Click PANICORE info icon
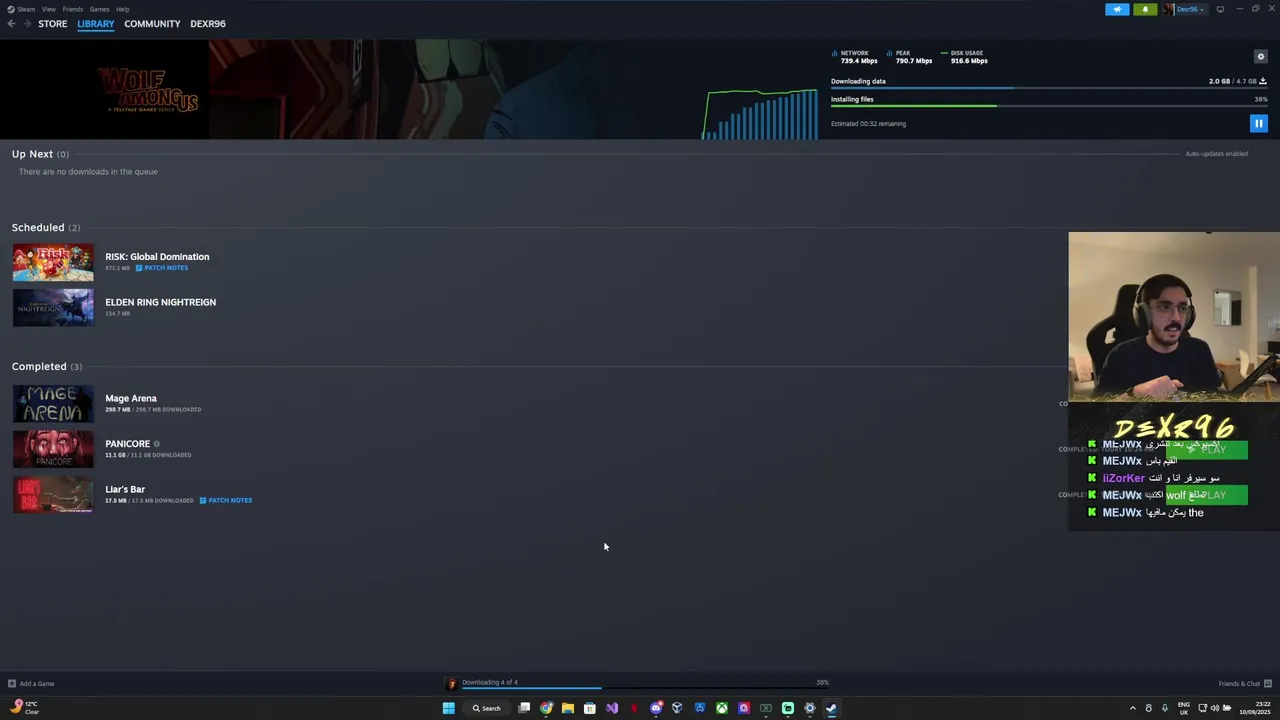Viewport: 1280px width, 720px height. pyautogui.click(x=156, y=444)
